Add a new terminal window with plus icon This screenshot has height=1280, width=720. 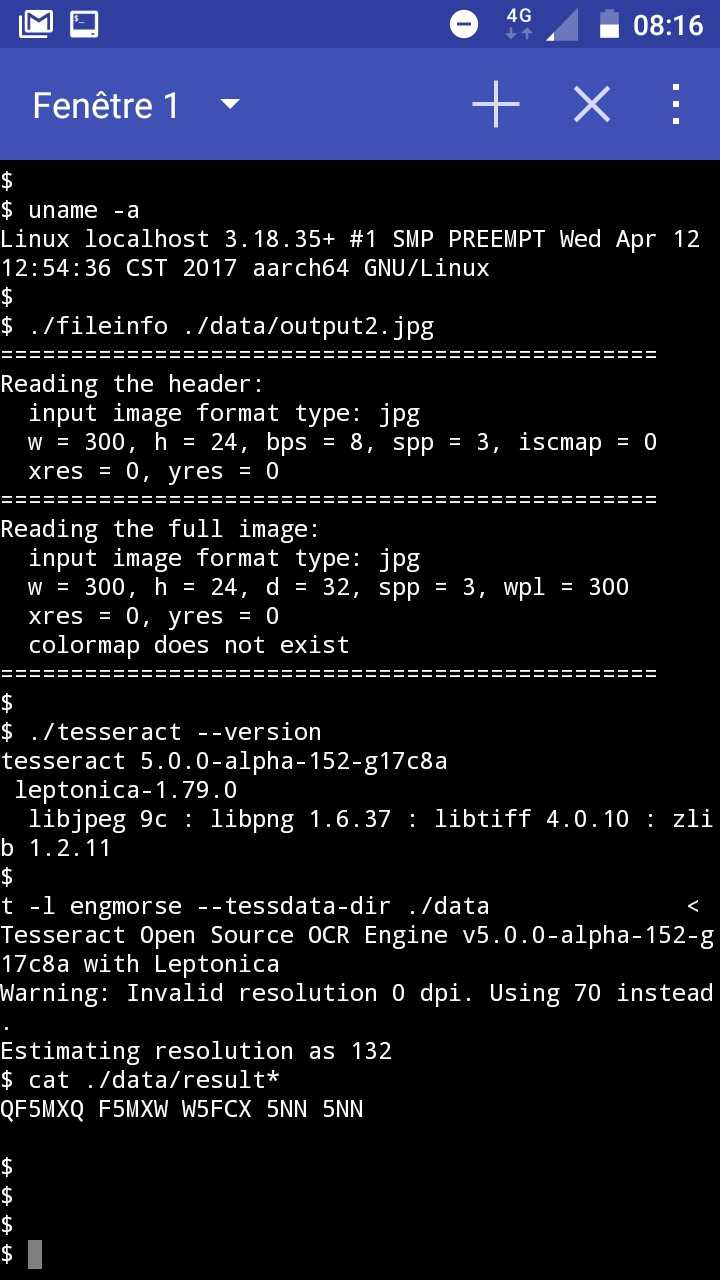click(496, 104)
